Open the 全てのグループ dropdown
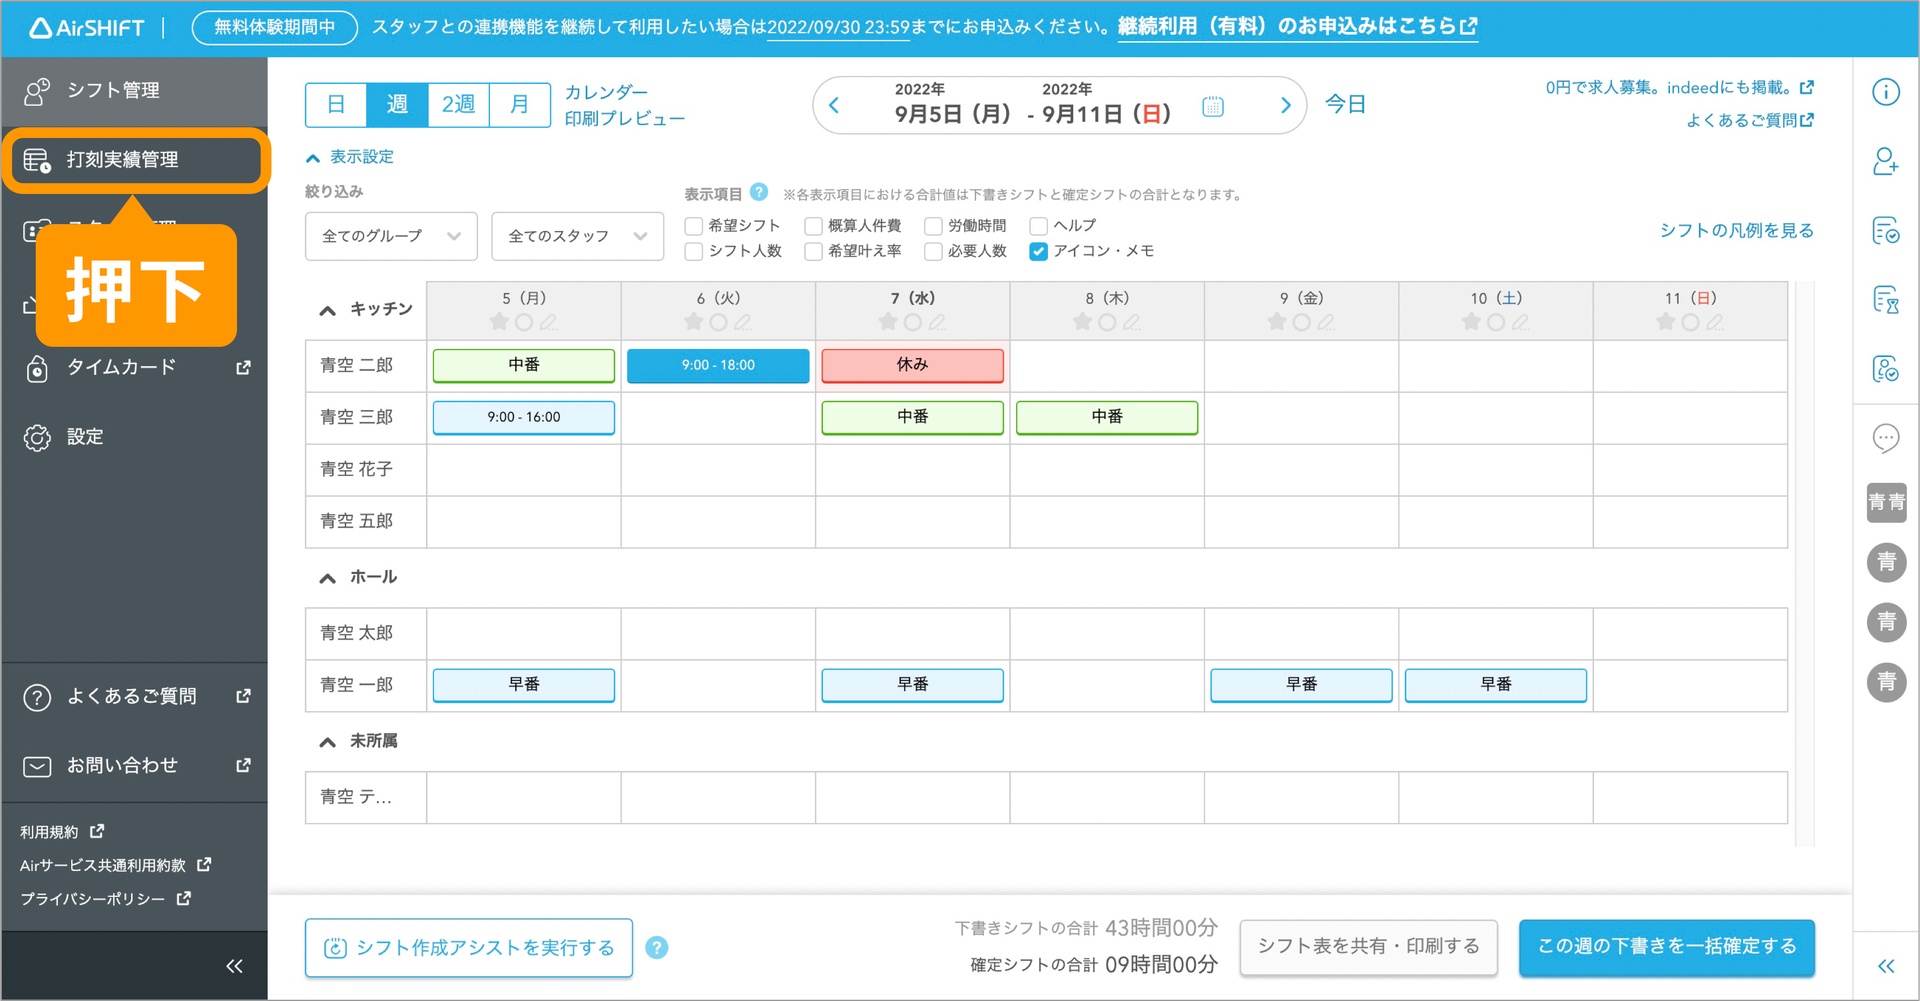The image size is (1920, 1001). coord(391,236)
